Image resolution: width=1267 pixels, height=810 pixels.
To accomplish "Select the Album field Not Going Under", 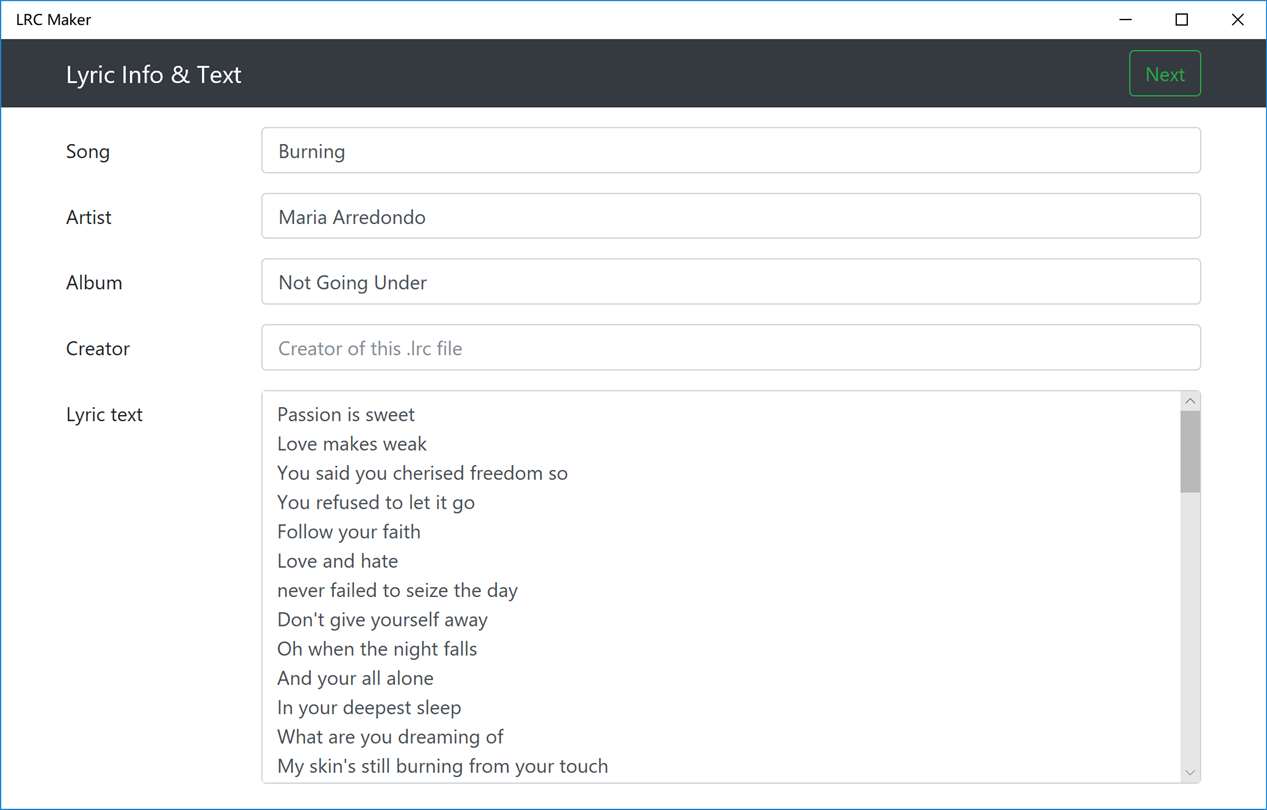I will tap(730, 282).
